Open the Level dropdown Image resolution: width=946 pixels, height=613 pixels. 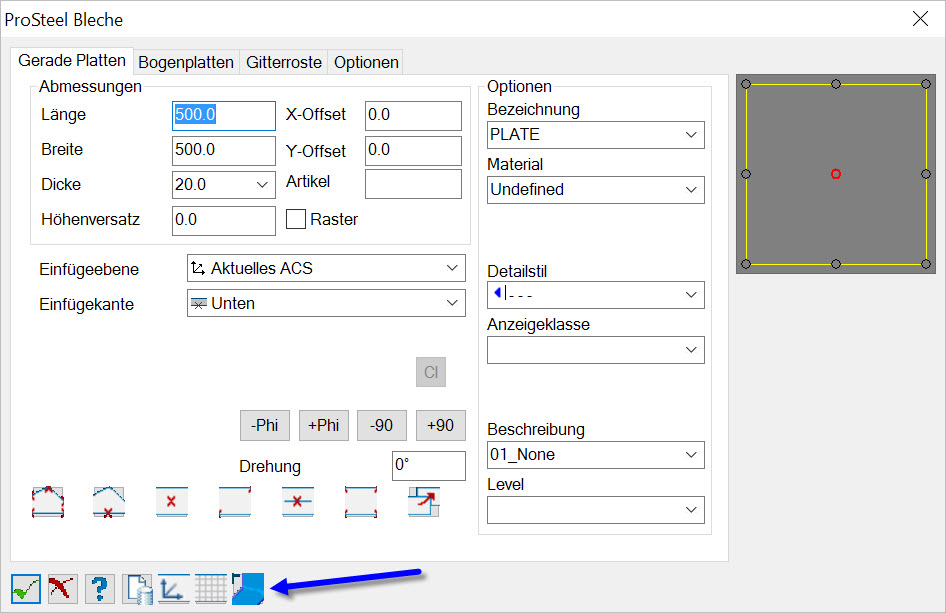point(595,510)
